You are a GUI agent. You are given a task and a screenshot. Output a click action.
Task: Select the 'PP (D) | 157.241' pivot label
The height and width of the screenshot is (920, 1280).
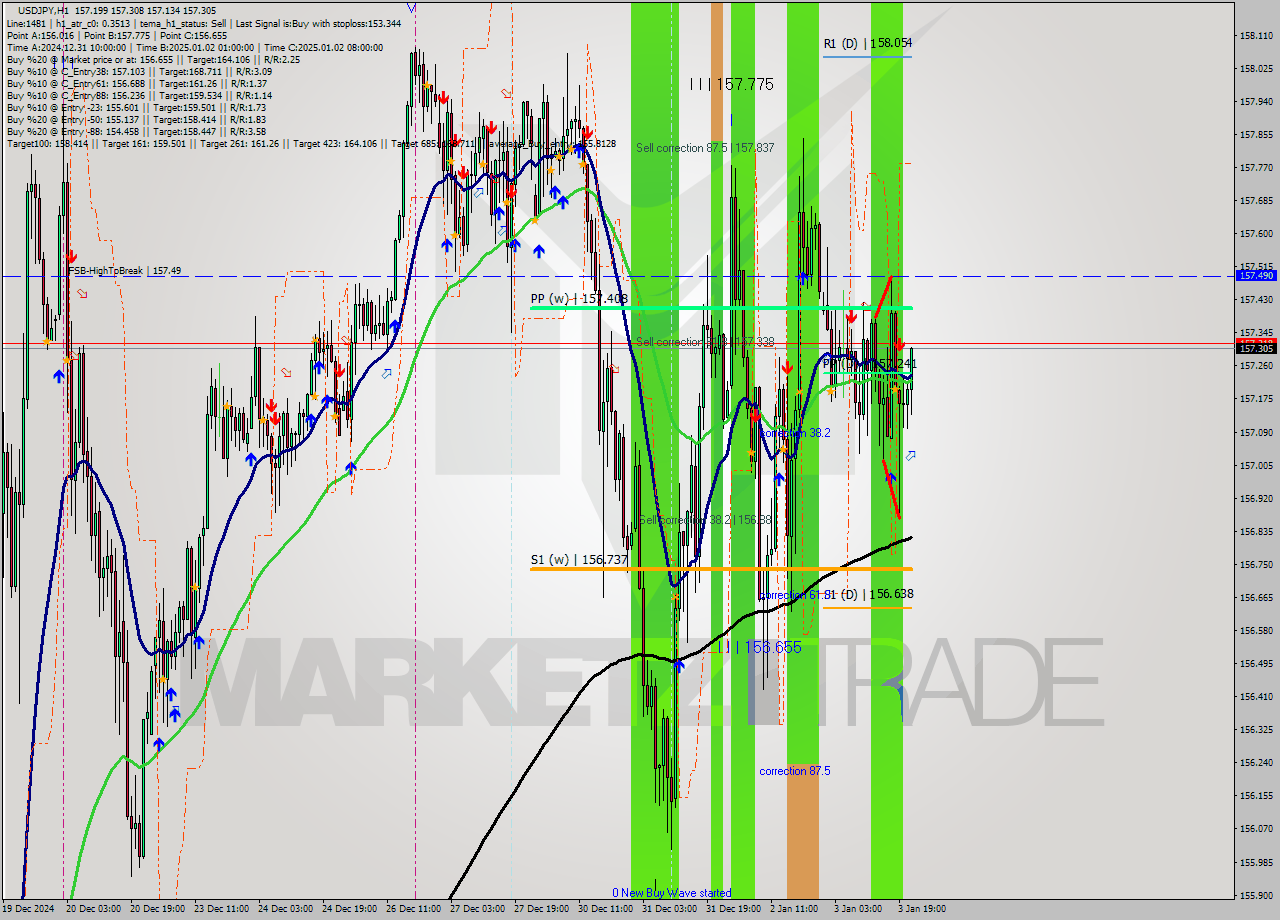point(869,364)
